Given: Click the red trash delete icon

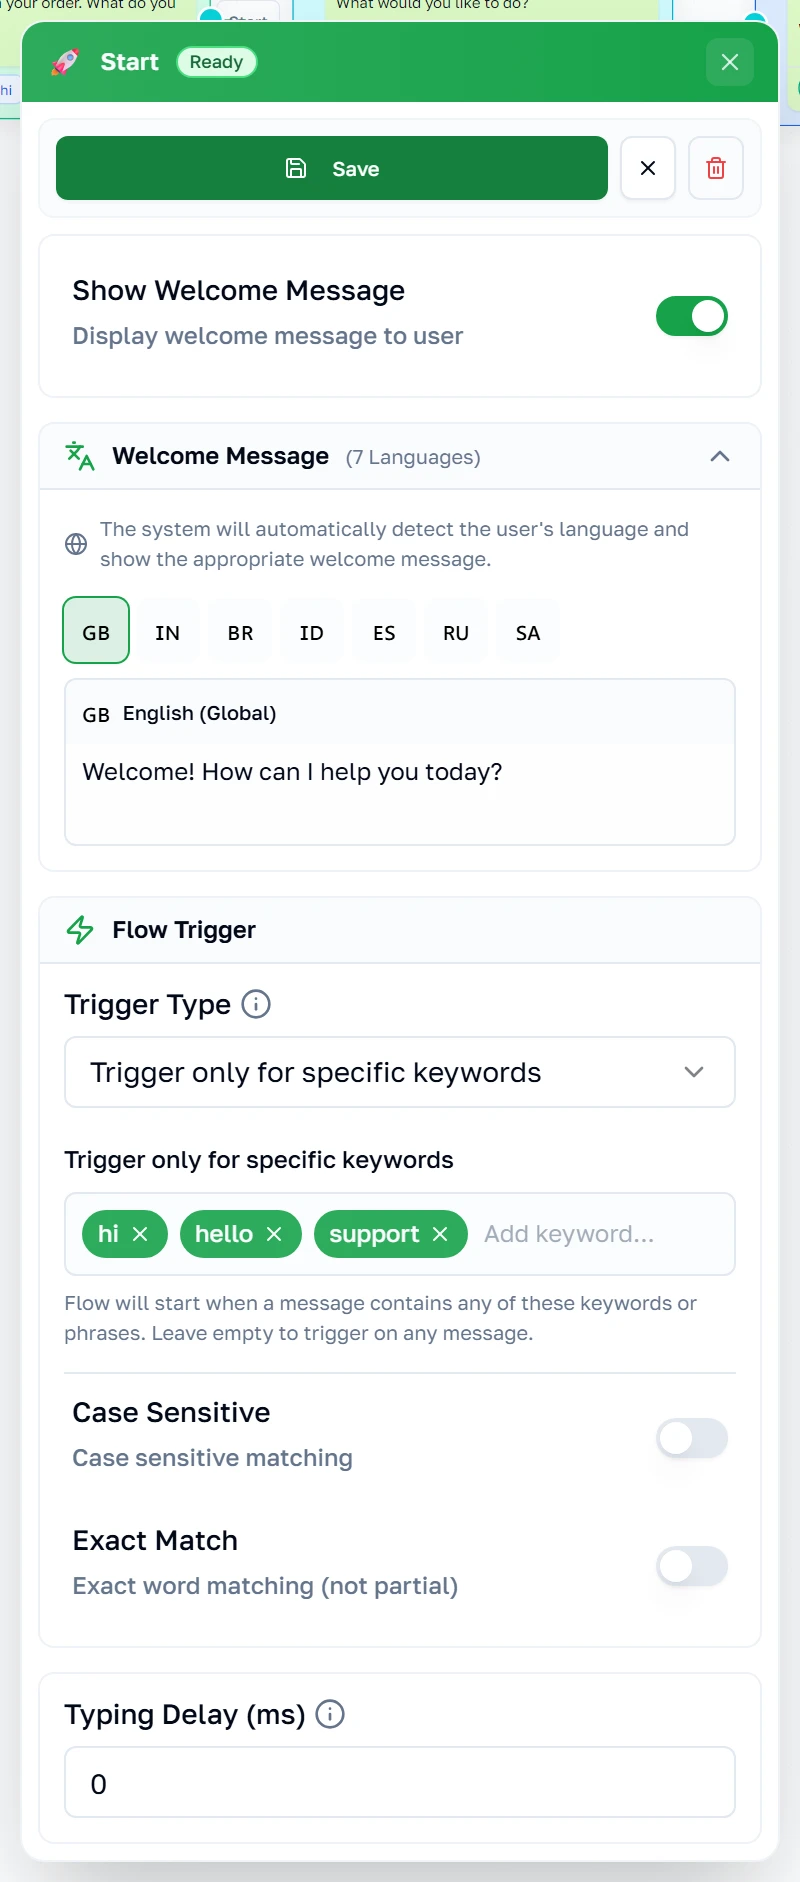Looking at the screenshot, I should point(716,168).
